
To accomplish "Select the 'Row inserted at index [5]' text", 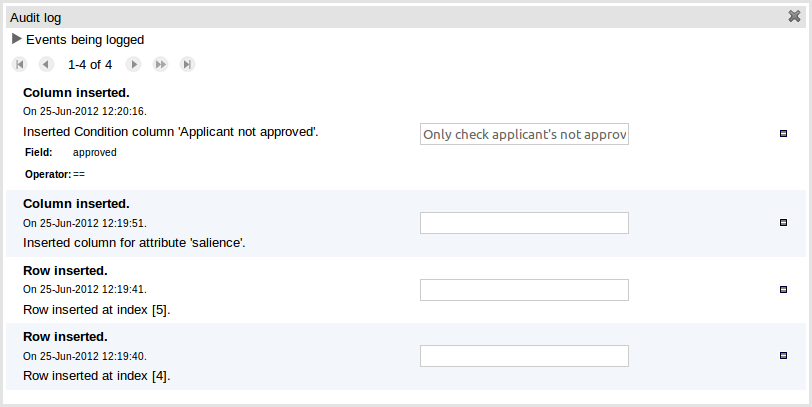I will click(96, 309).
